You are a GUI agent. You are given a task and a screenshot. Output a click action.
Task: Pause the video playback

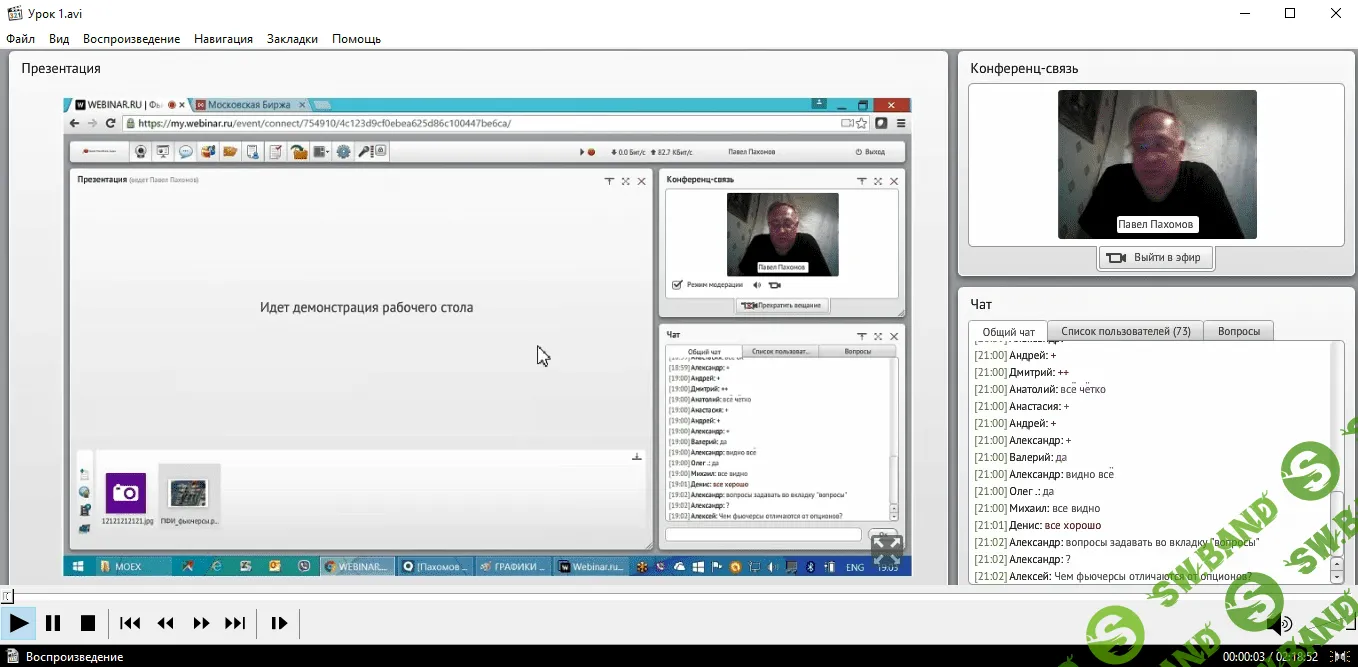click(53, 623)
